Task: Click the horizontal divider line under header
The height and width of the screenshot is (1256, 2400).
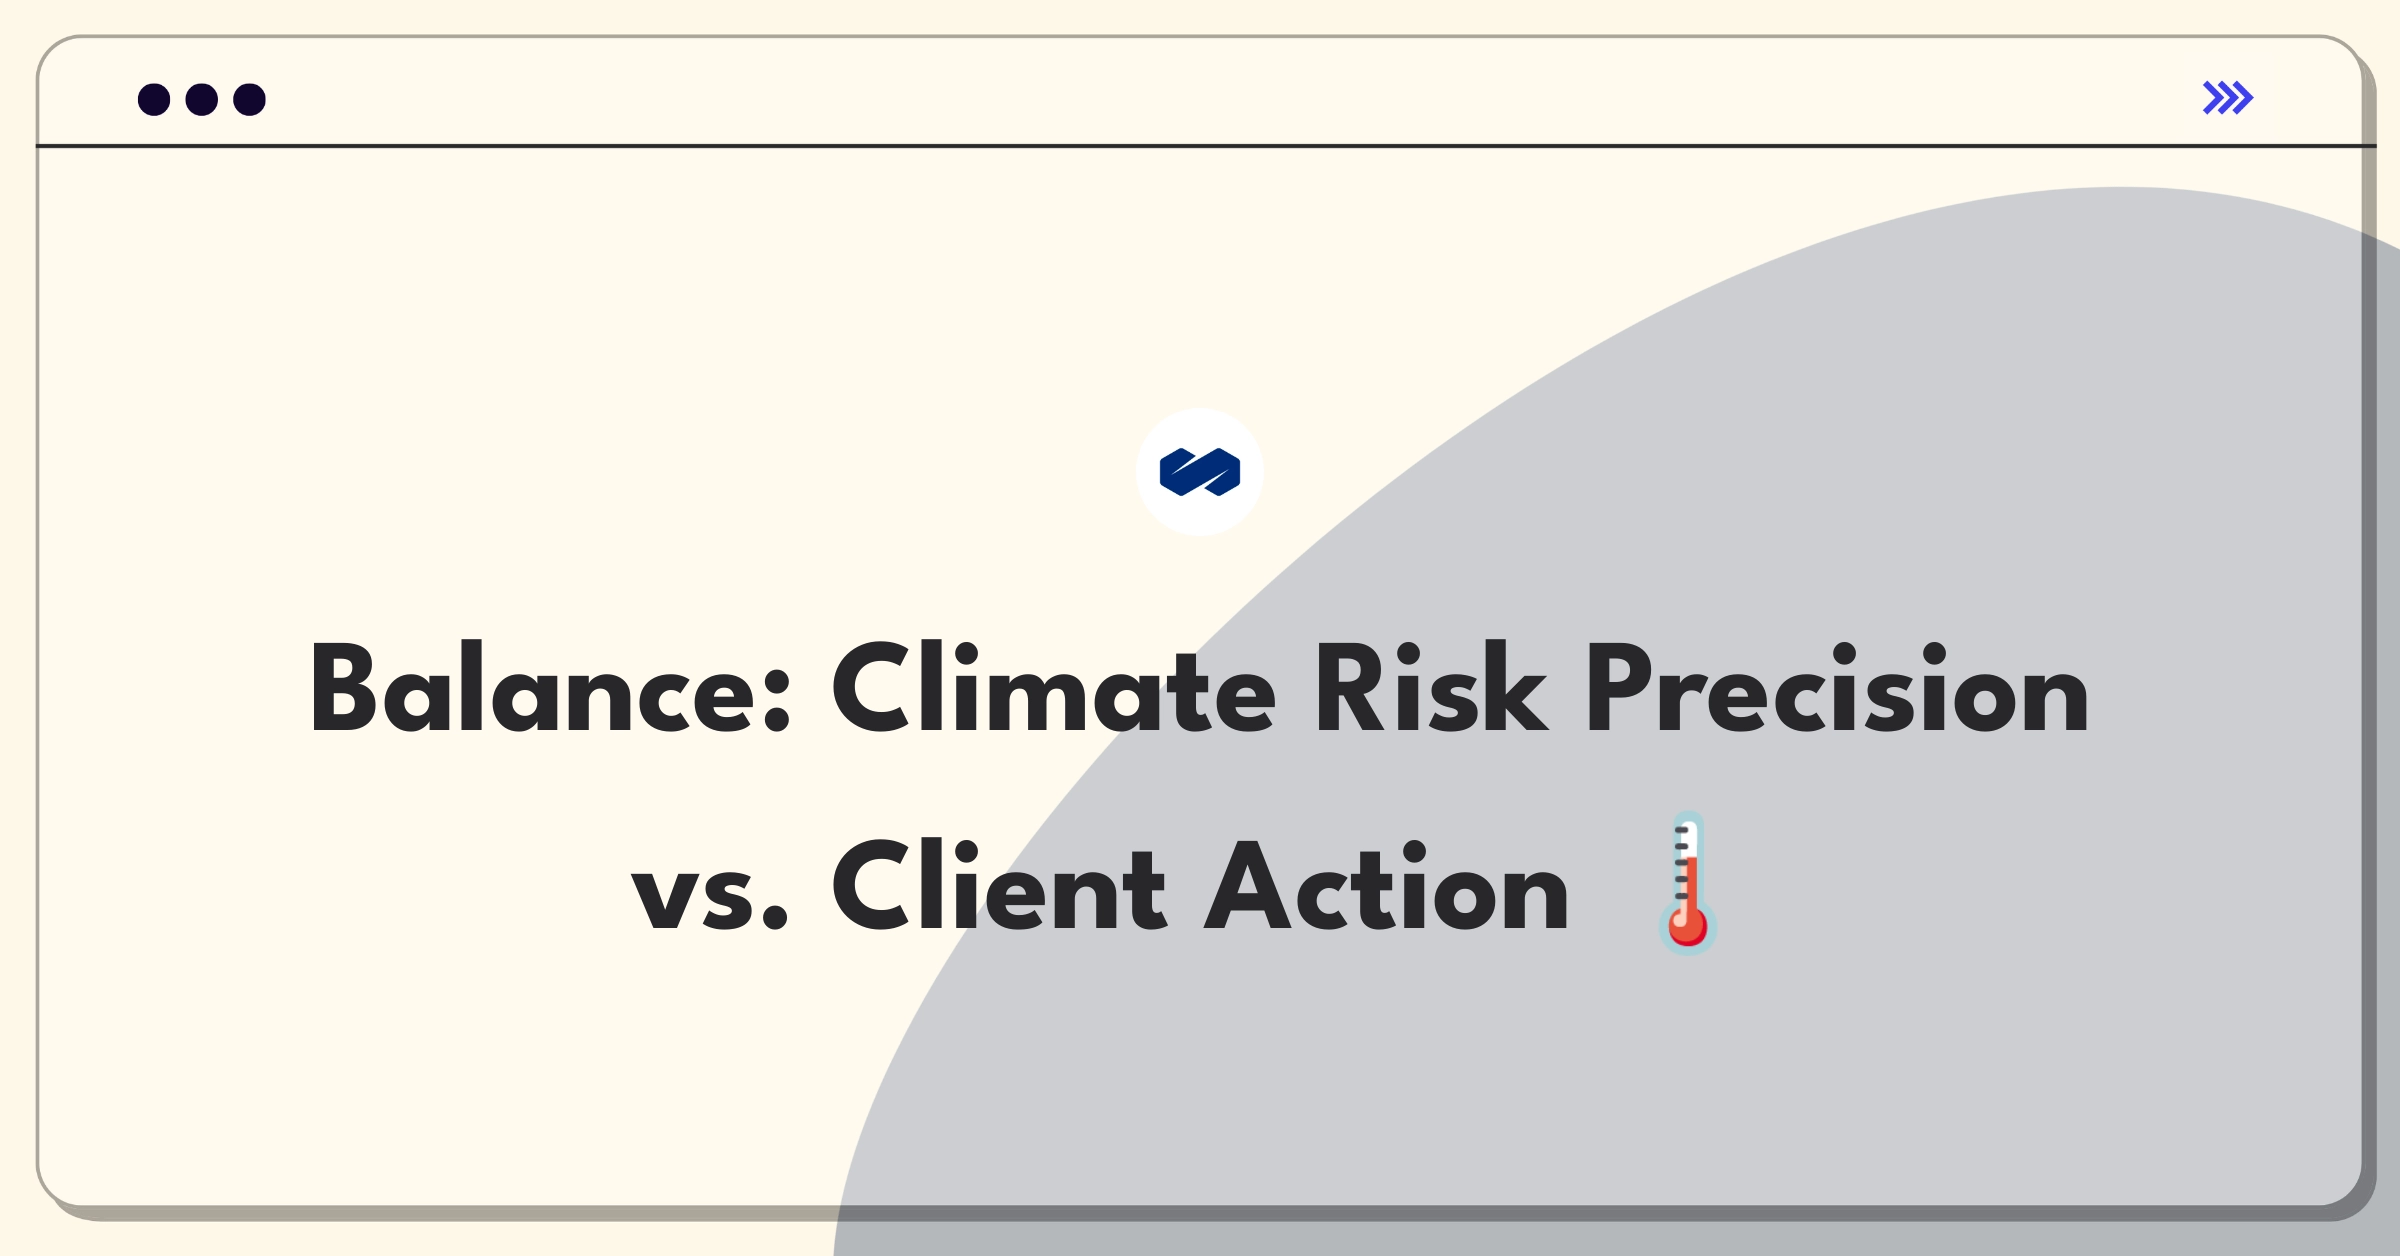Action: coord(1205,146)
